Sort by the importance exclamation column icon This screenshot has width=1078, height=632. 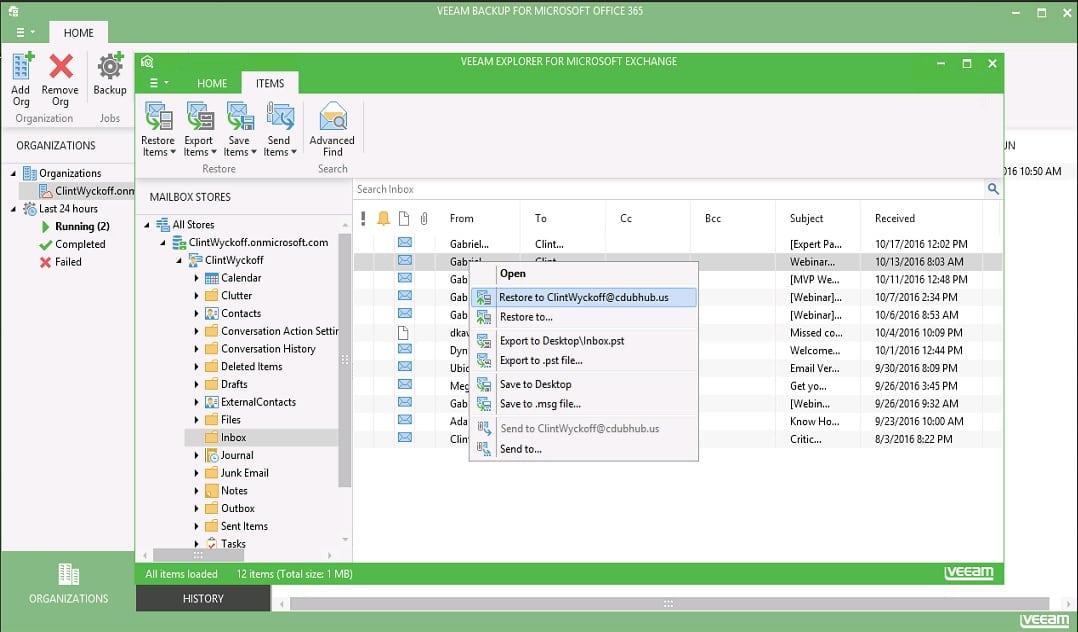click(x=363, y=218)
